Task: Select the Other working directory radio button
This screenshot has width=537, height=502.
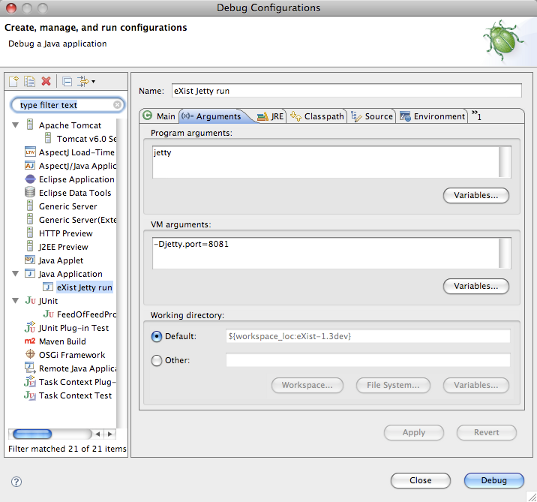Action: click(157, 360)
